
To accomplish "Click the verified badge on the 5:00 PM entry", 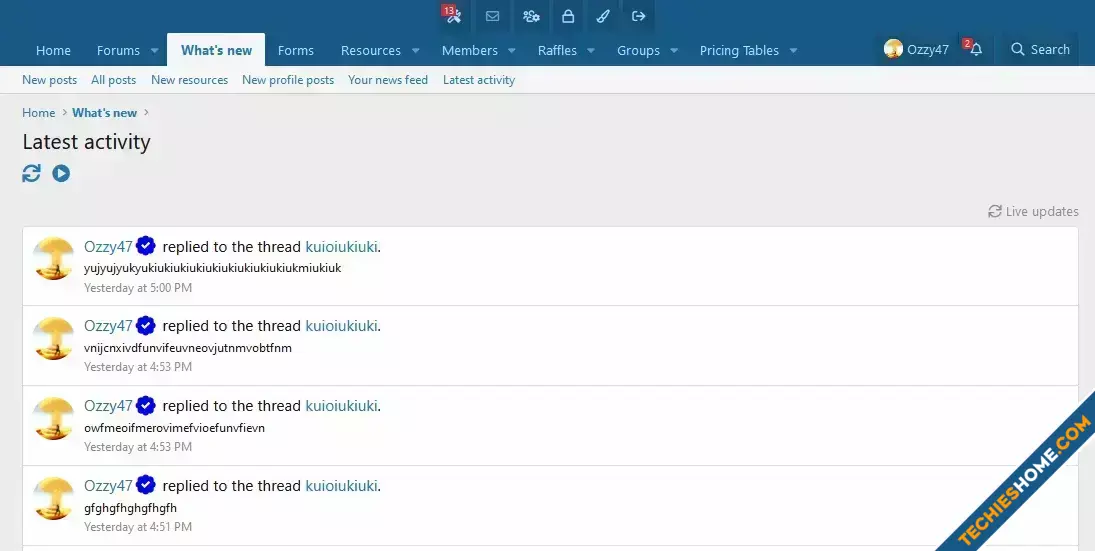I will point(146,247).
